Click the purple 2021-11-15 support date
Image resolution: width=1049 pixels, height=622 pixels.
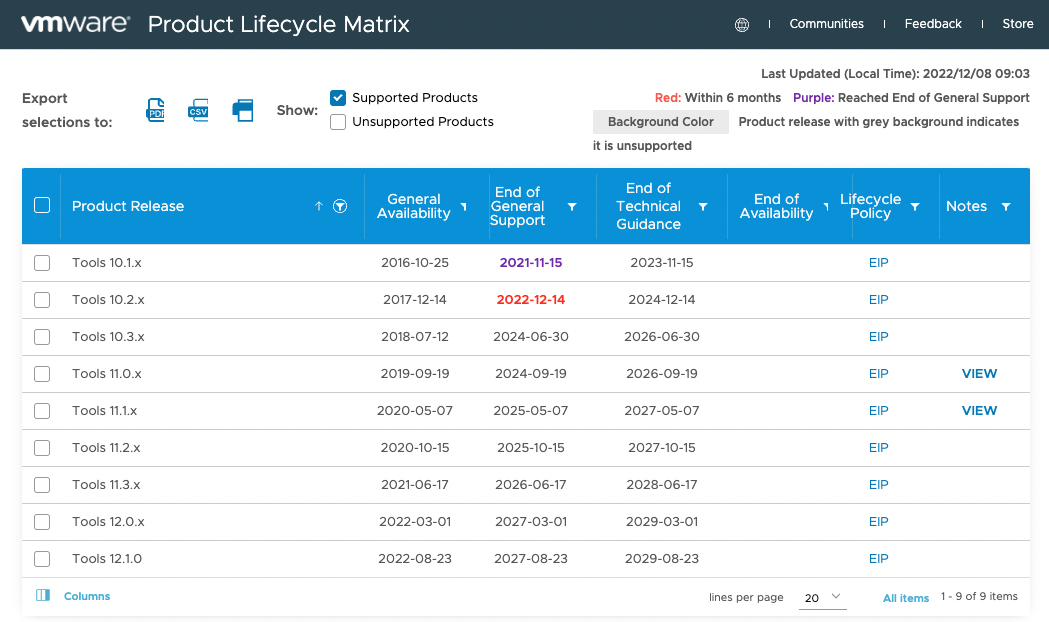click(531, 263)
